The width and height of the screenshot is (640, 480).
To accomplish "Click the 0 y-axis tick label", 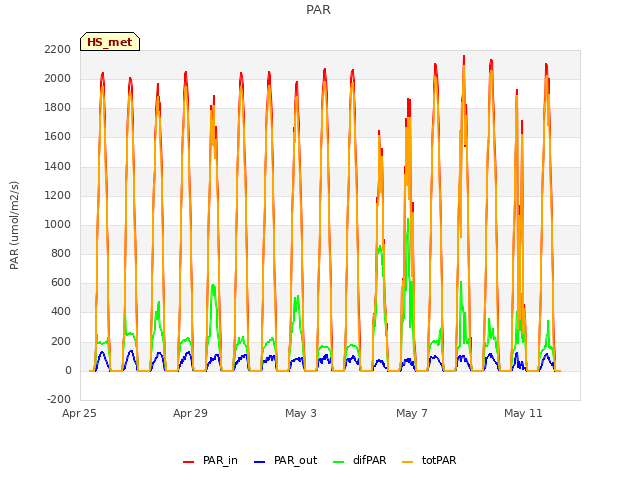I will point(68,370).
